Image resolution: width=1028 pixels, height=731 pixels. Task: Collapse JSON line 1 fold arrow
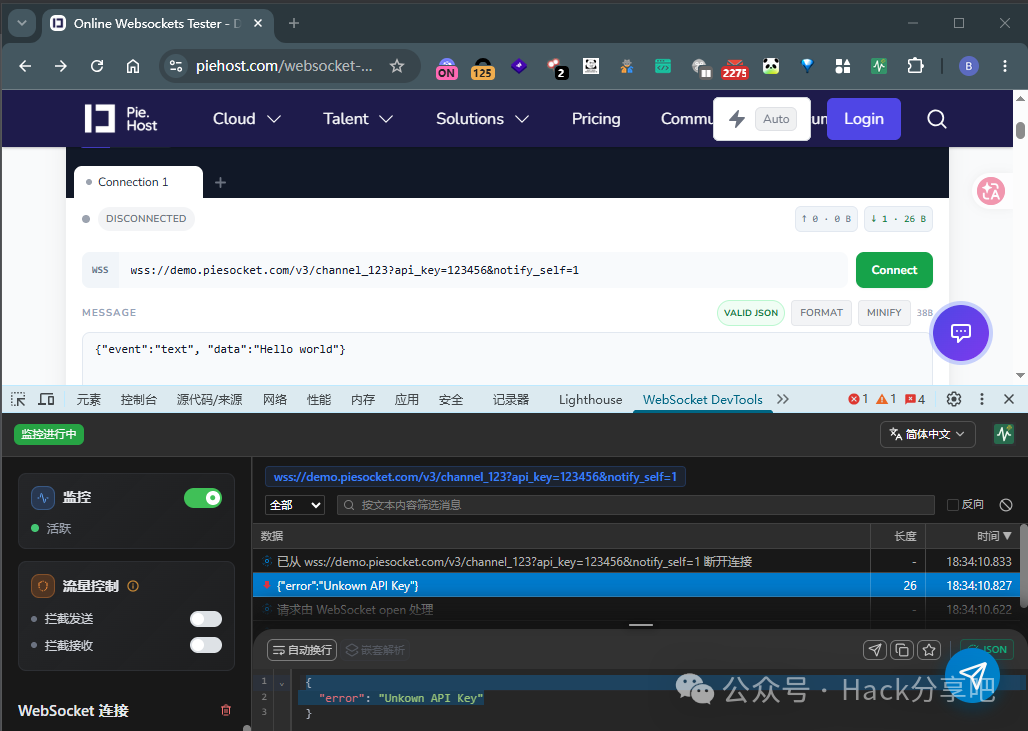tap(282, 682)
